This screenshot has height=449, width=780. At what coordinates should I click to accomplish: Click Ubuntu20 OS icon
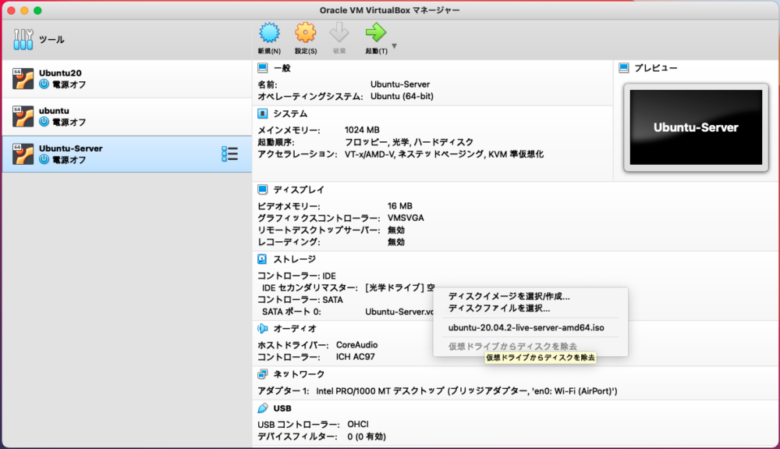[23, 79]
